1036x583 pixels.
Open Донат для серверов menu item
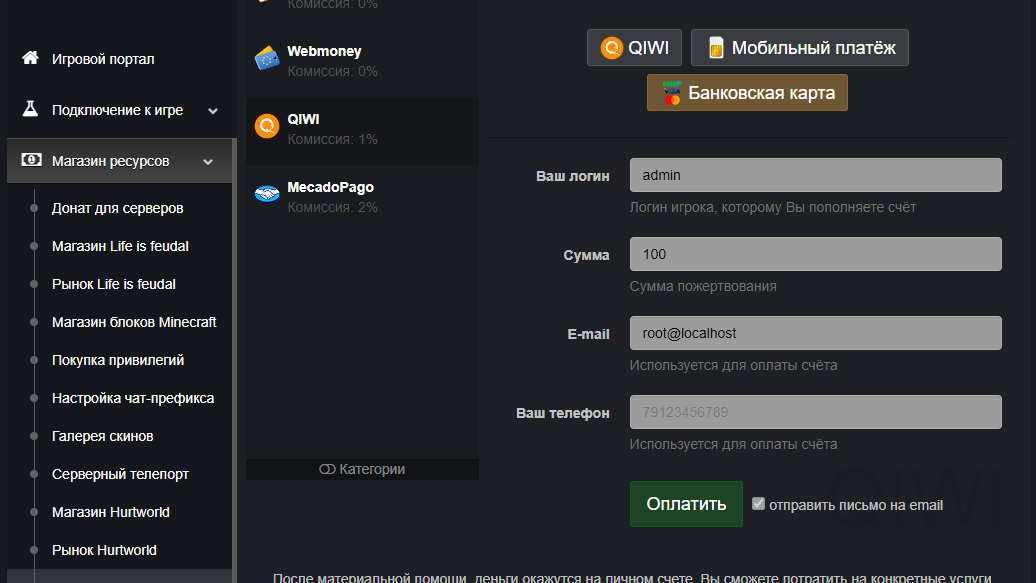[x=117, y=208]
